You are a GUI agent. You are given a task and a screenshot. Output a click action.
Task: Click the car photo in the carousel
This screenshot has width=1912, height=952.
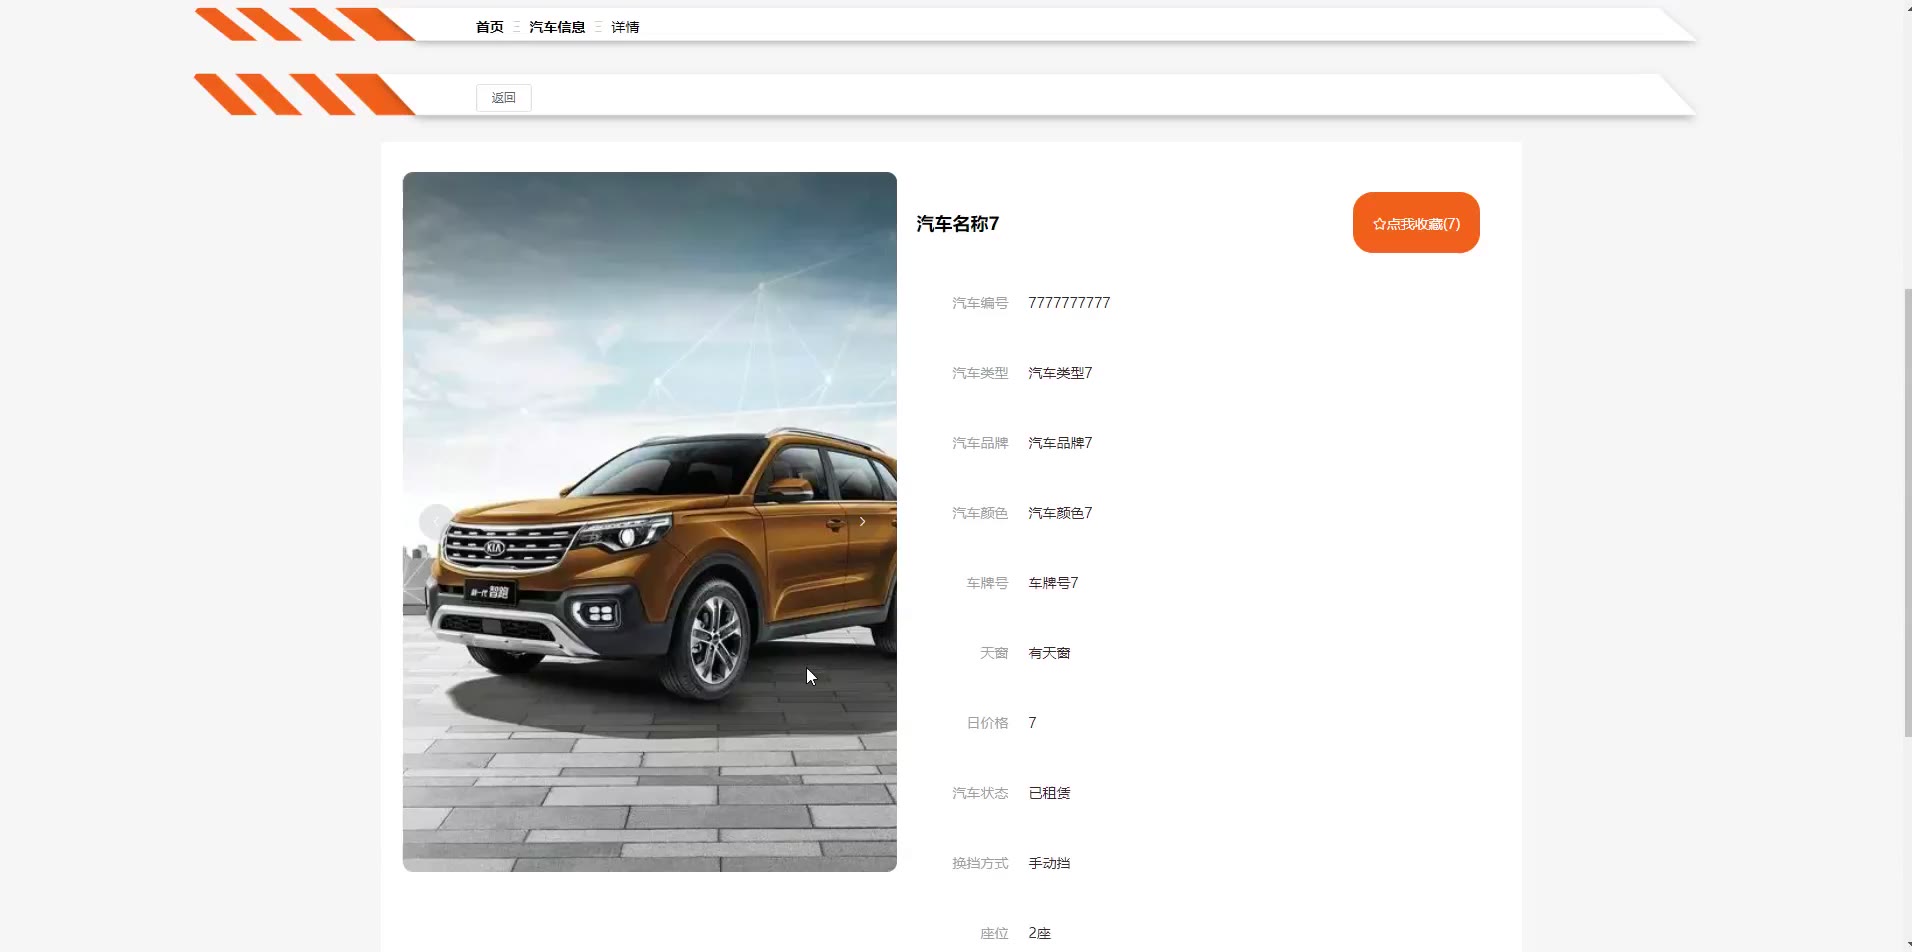point(650,522)
